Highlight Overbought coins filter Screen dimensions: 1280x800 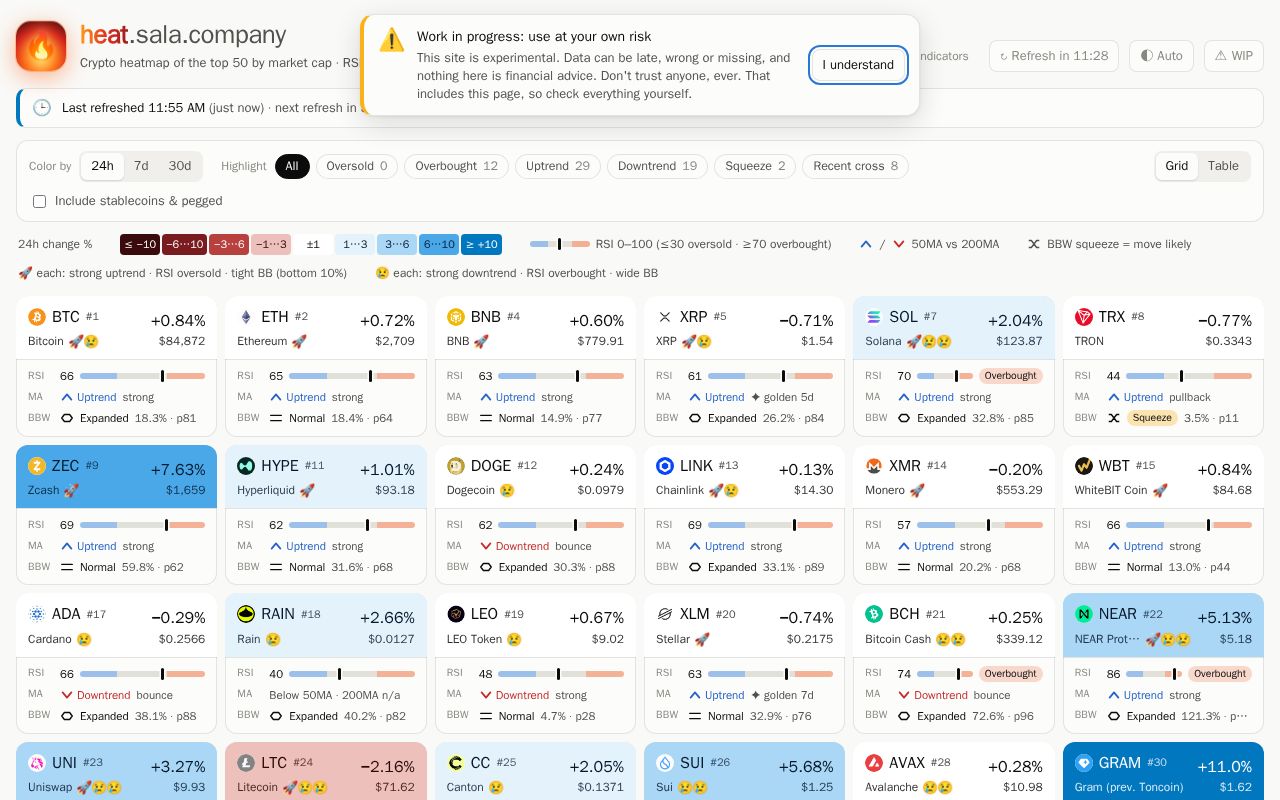456,166
